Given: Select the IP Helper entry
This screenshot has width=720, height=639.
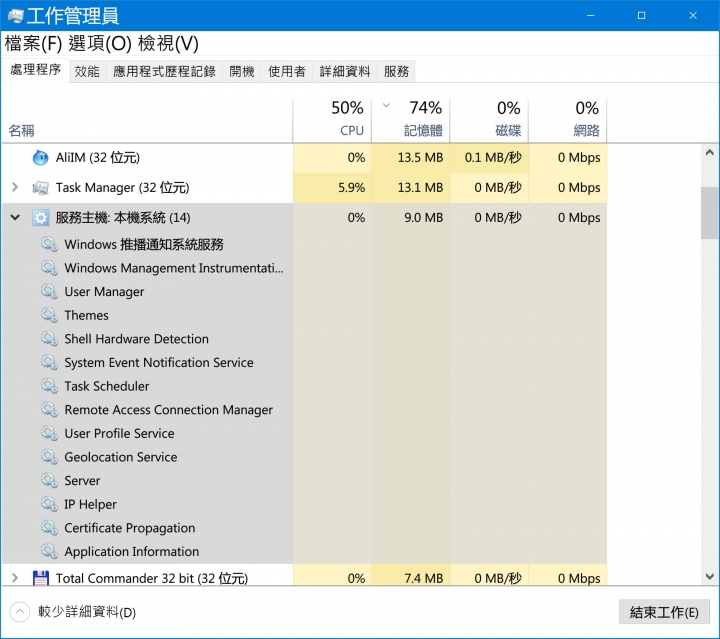Looking at the screenshot, I should (90, 504).
